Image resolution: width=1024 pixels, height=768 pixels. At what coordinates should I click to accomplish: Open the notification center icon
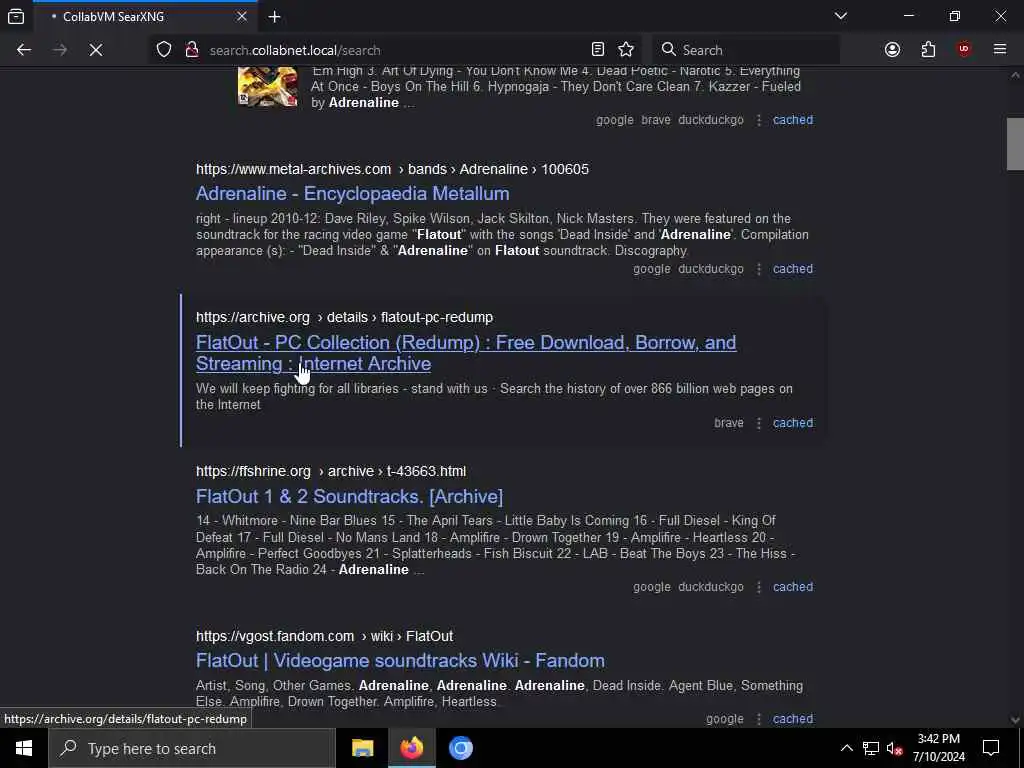tap(991, 748)
